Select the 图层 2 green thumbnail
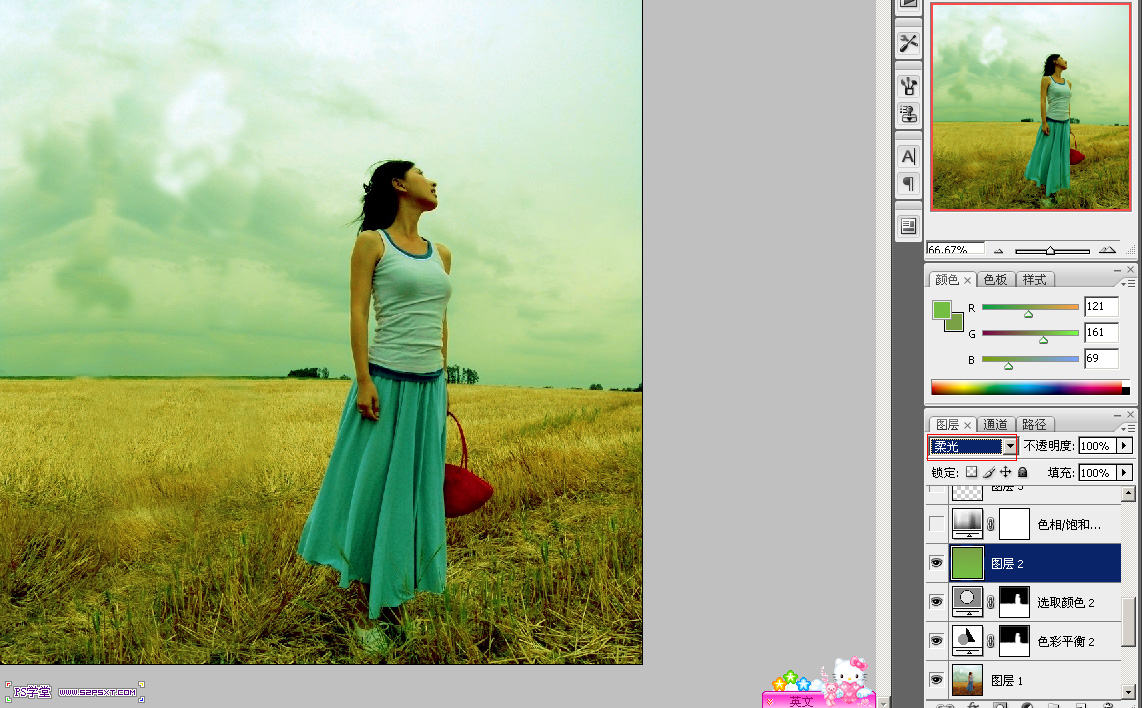The height and width of the screenshot is (708, 1142). (967, 563)
